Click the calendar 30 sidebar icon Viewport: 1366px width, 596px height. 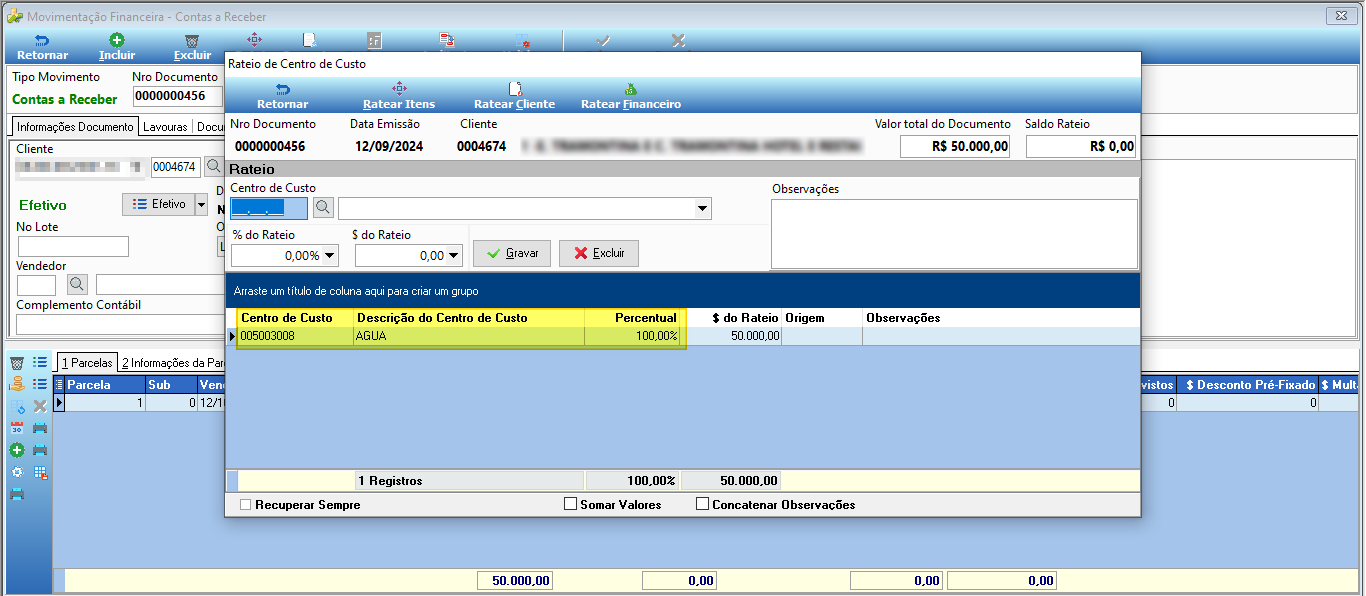pos(17,428)
